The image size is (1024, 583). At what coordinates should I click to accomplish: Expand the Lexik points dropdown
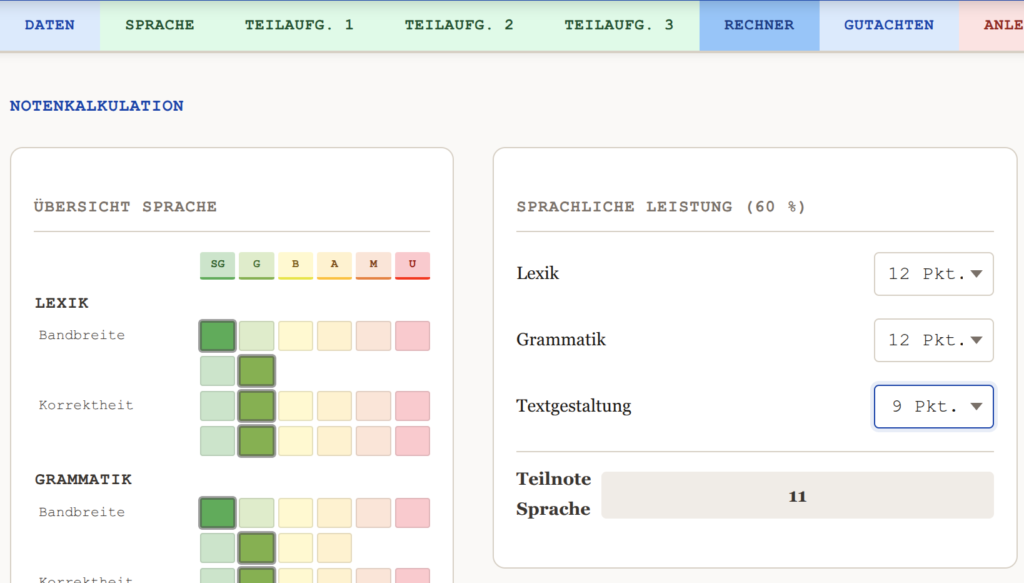933,274
